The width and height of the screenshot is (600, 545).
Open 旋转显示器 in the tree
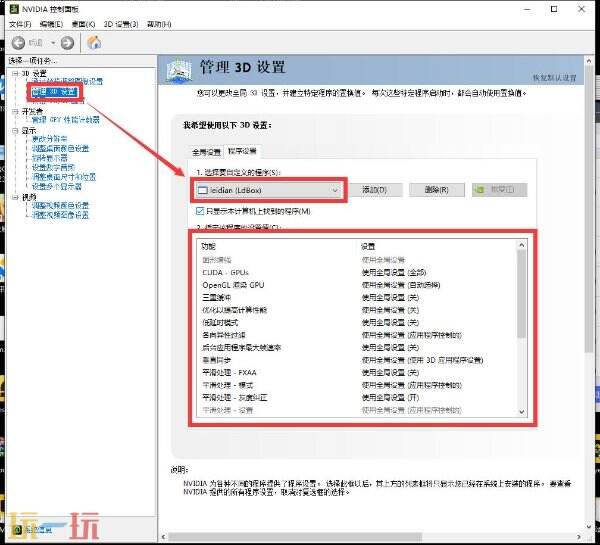tap(49, 158)
